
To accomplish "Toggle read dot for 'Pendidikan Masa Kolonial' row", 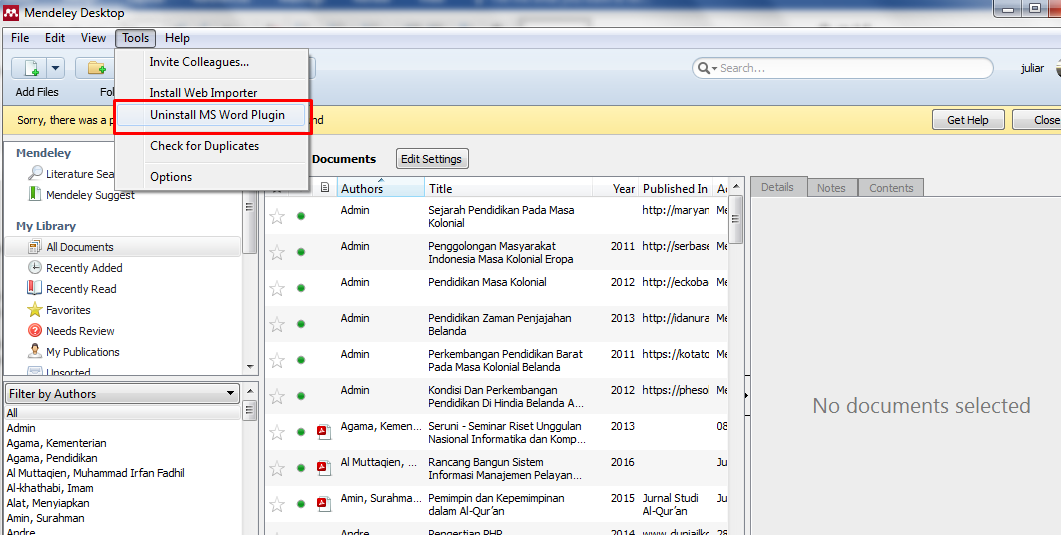I will (301, 288).
